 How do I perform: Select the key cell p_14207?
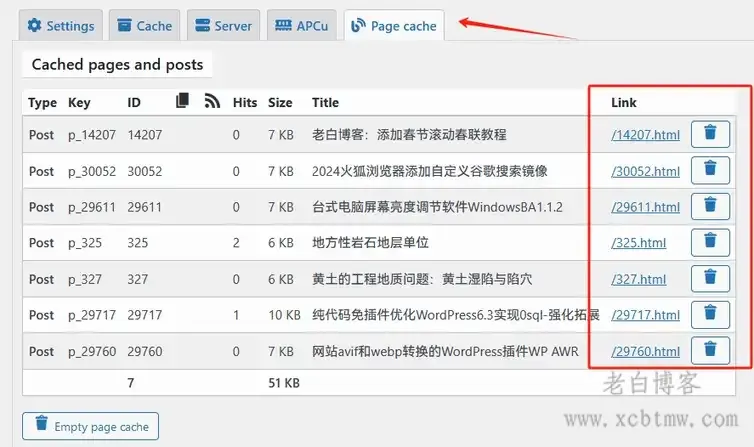[92, 135]
